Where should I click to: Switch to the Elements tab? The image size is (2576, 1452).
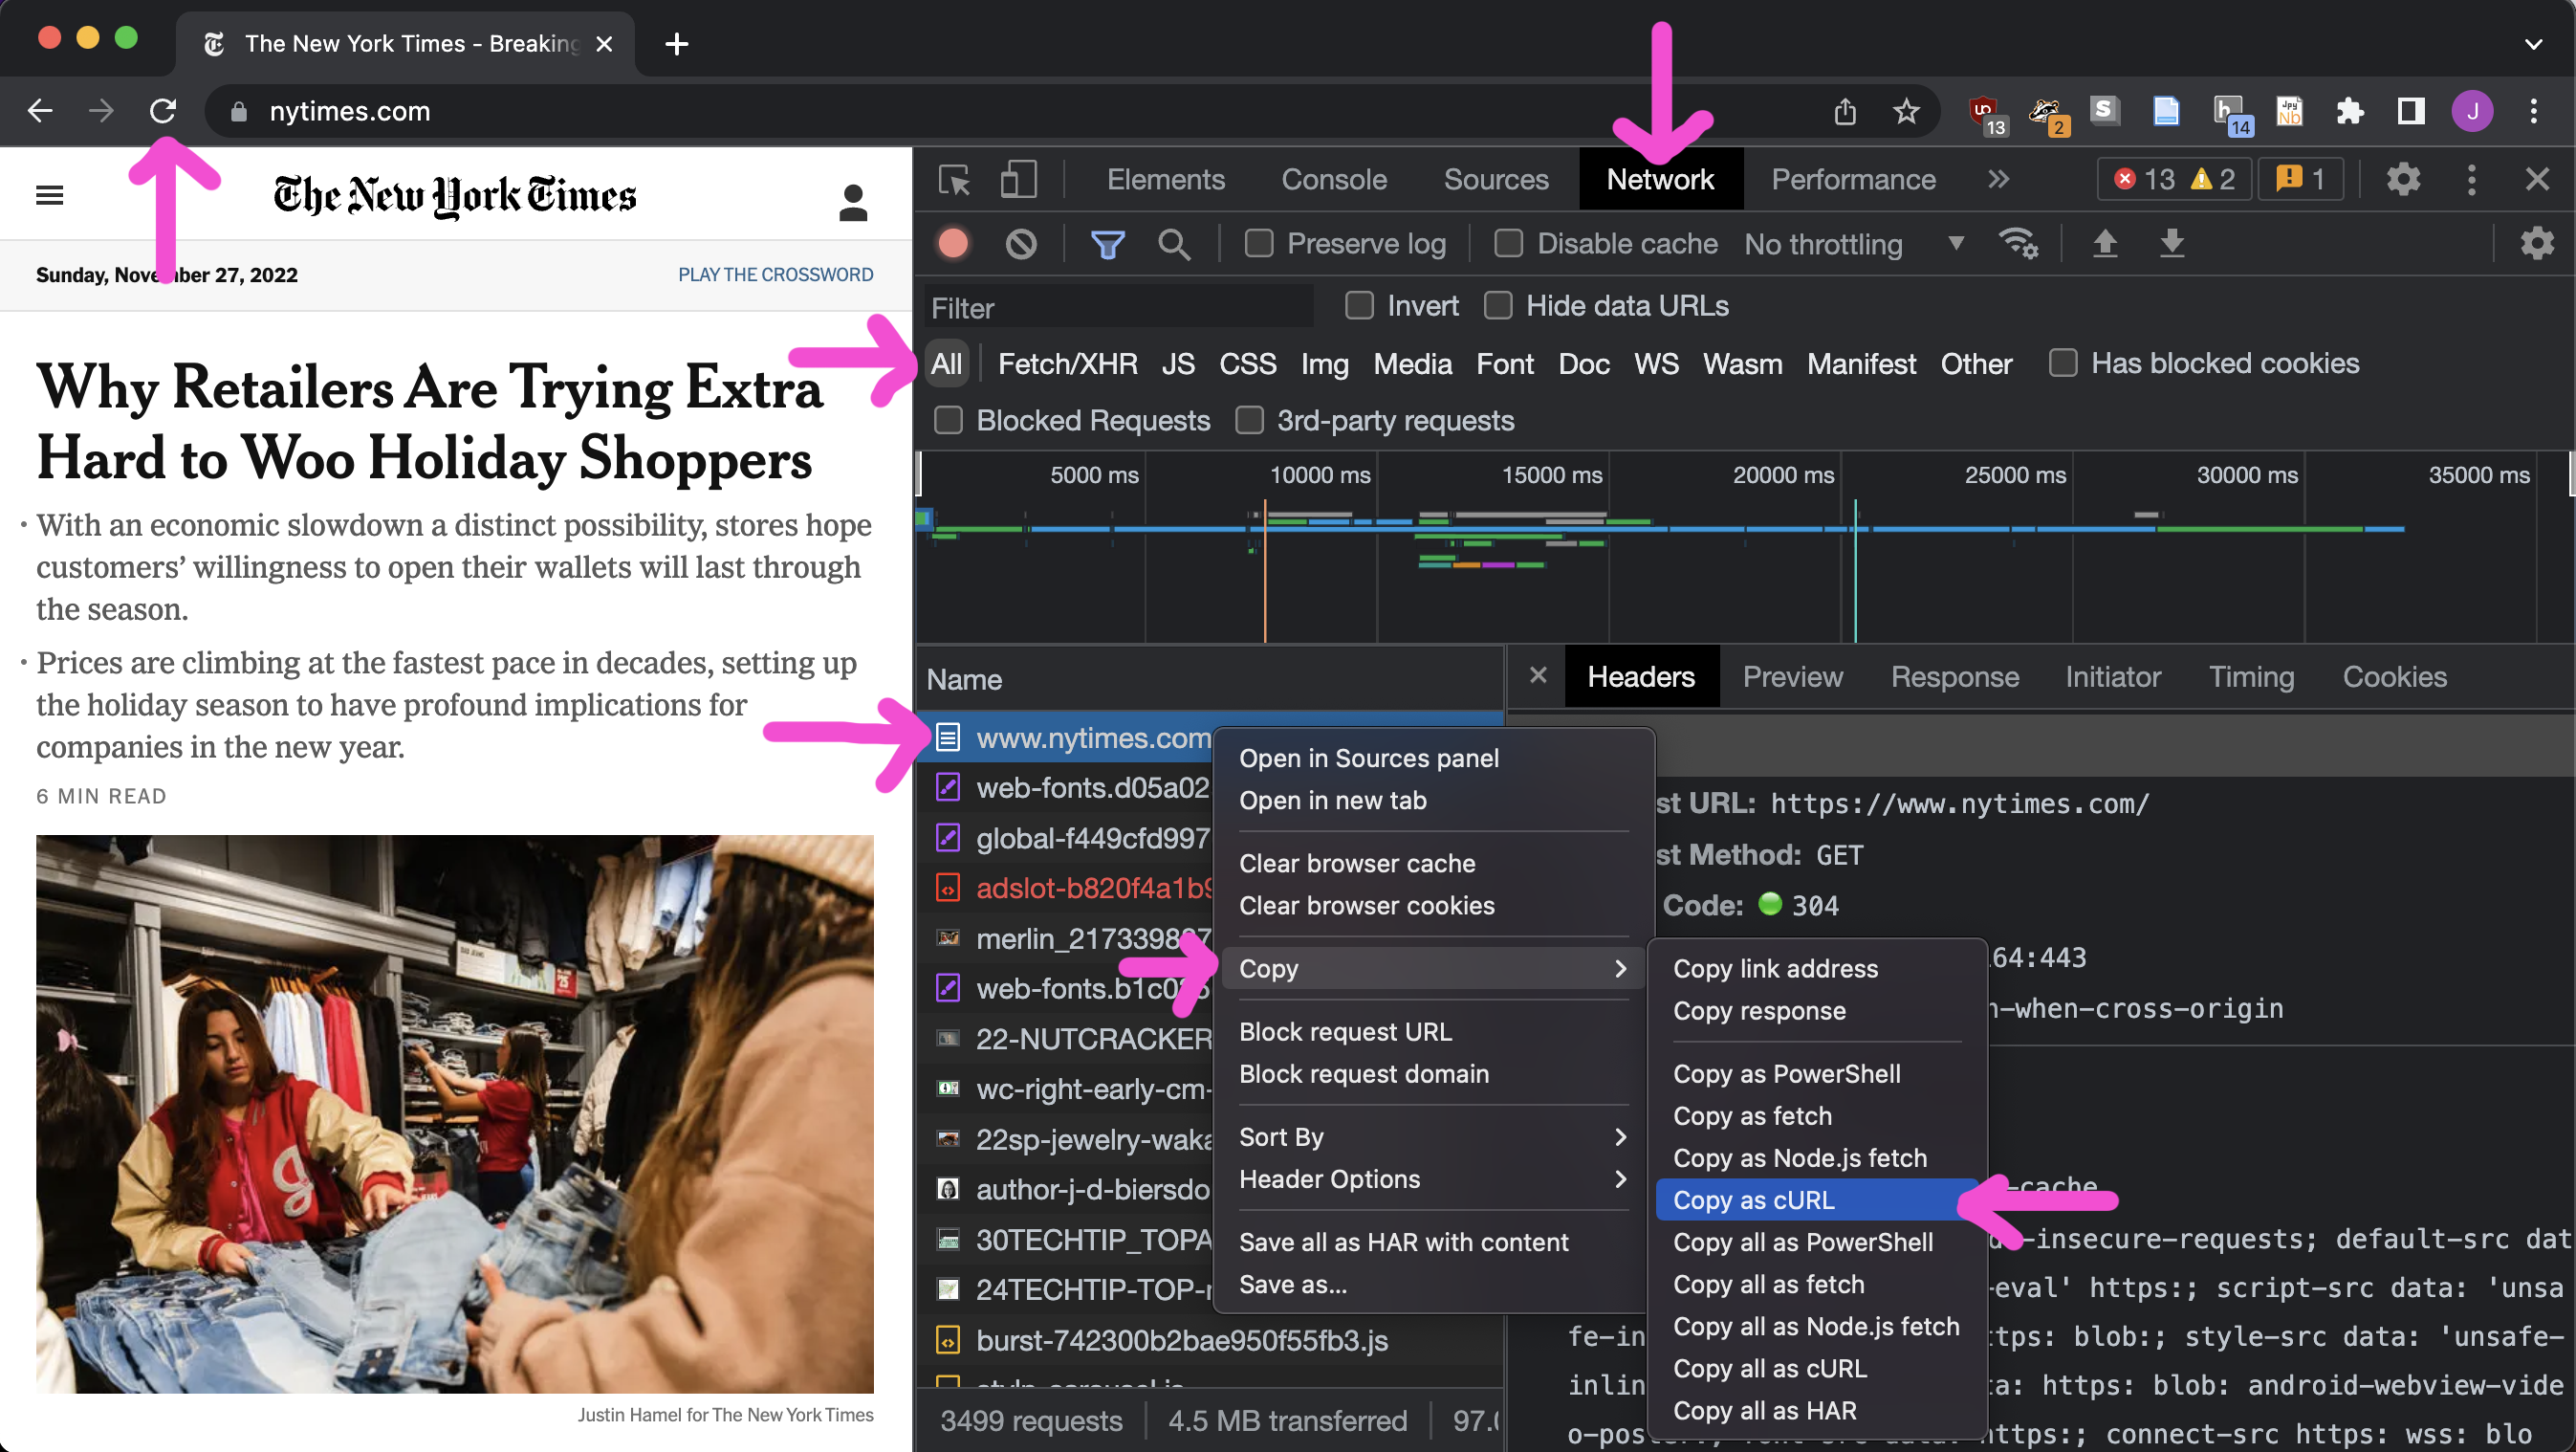(1165, 180)
